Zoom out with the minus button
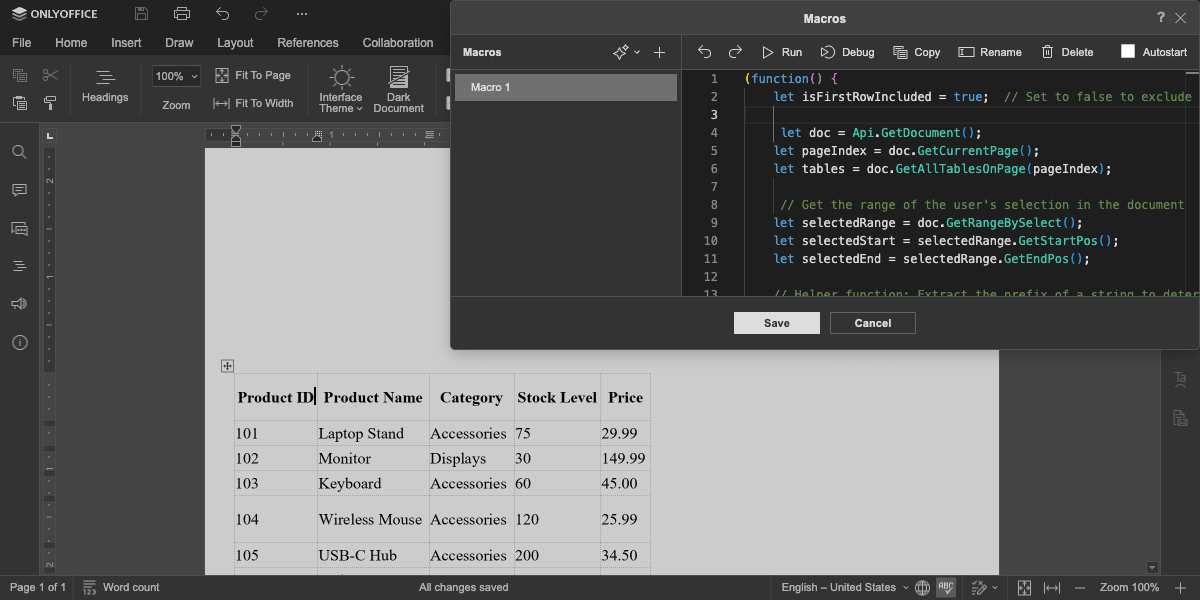 [1082, 587]
